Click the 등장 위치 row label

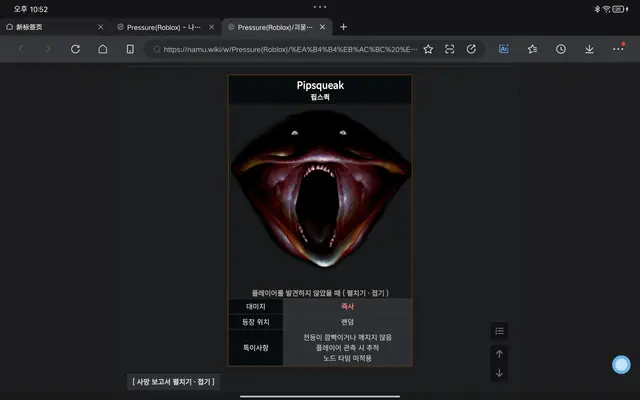click(x=256, y=322)
